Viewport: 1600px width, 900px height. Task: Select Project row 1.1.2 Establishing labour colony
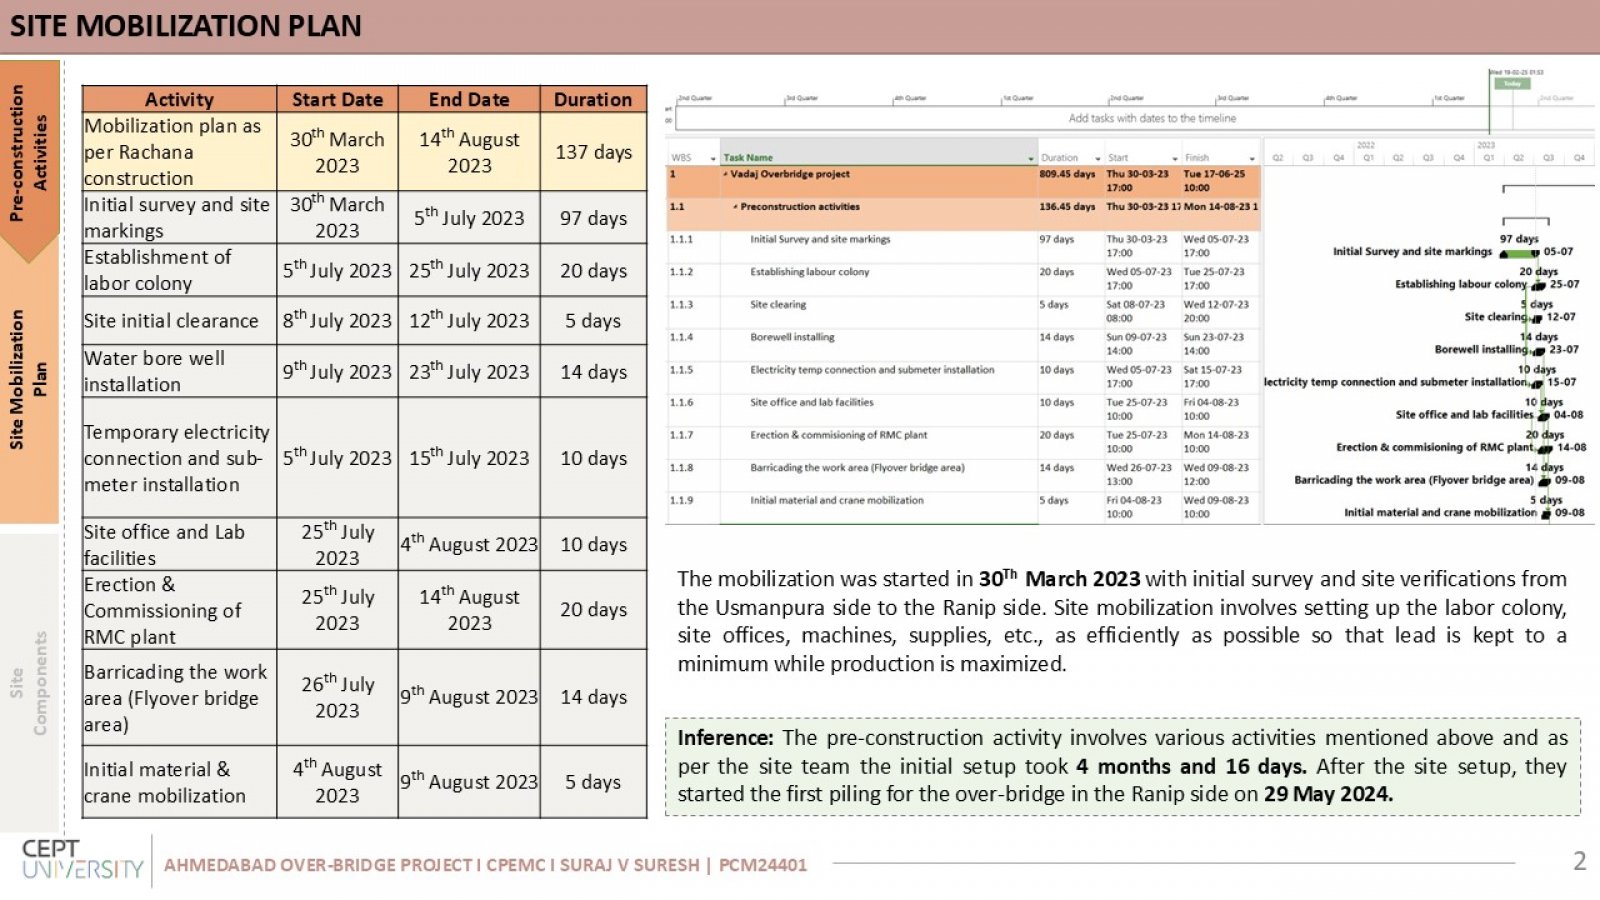963,279
